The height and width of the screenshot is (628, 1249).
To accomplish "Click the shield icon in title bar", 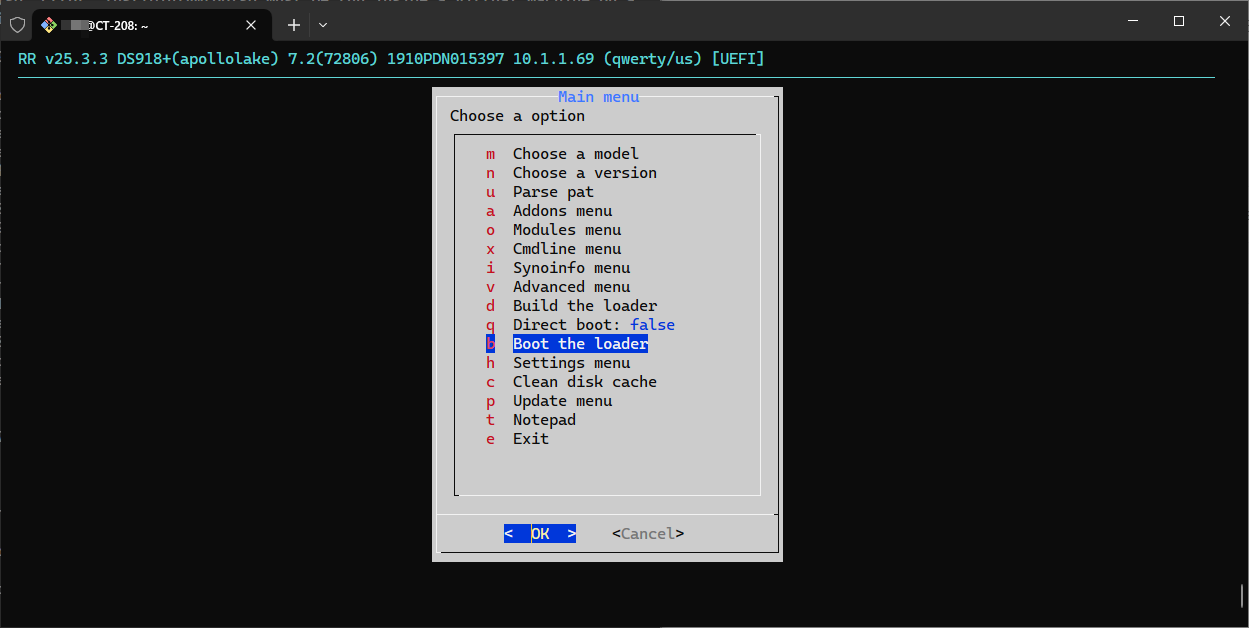I will point(17,24).
